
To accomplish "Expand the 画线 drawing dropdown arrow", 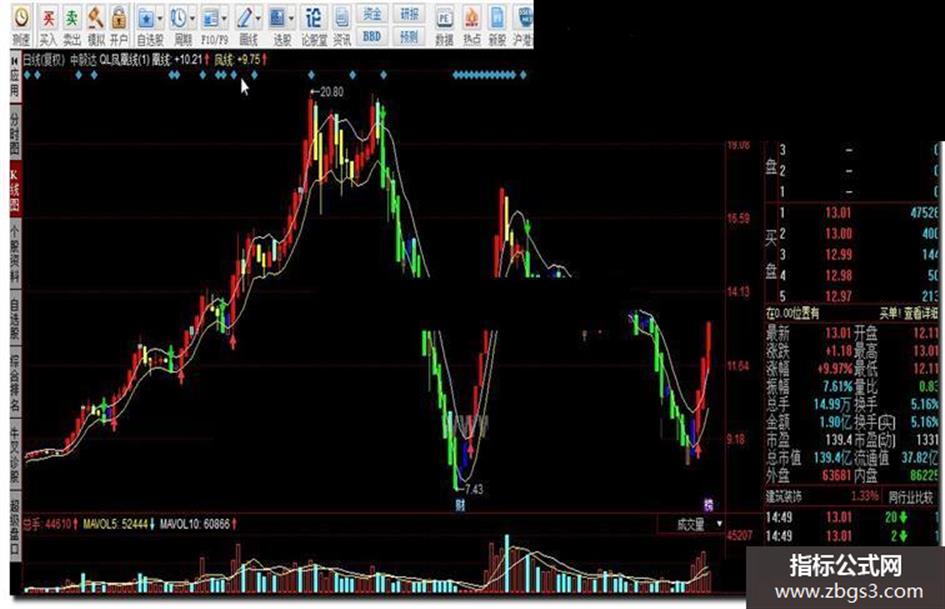I will [258, 19].
